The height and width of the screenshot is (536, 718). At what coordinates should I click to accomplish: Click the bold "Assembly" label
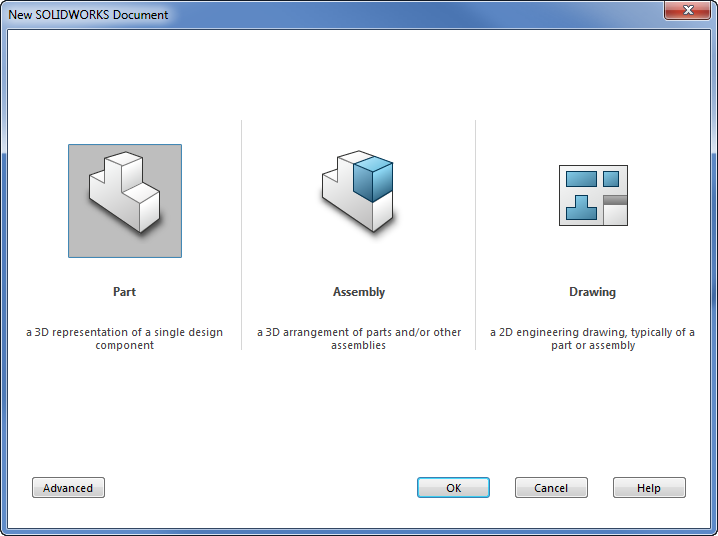(x=359, y=292)
